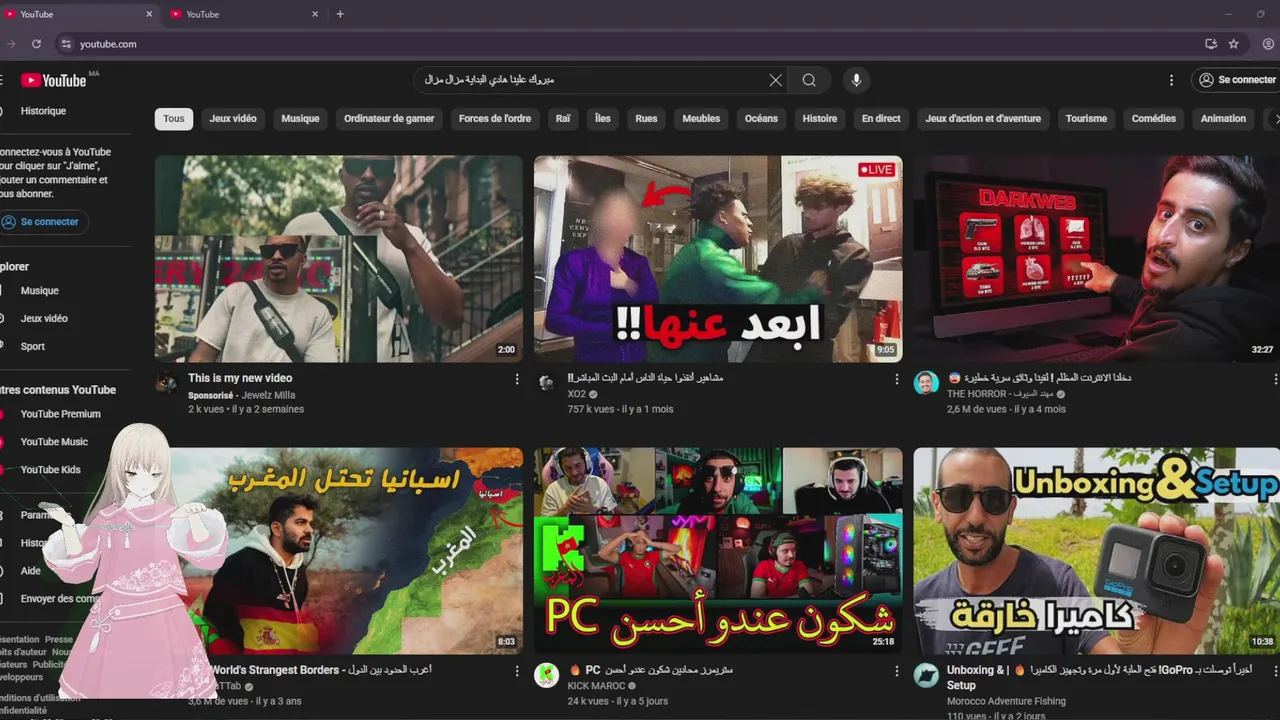
Task: Open Jewelz Milla channel name link
Action: [268, 396]
